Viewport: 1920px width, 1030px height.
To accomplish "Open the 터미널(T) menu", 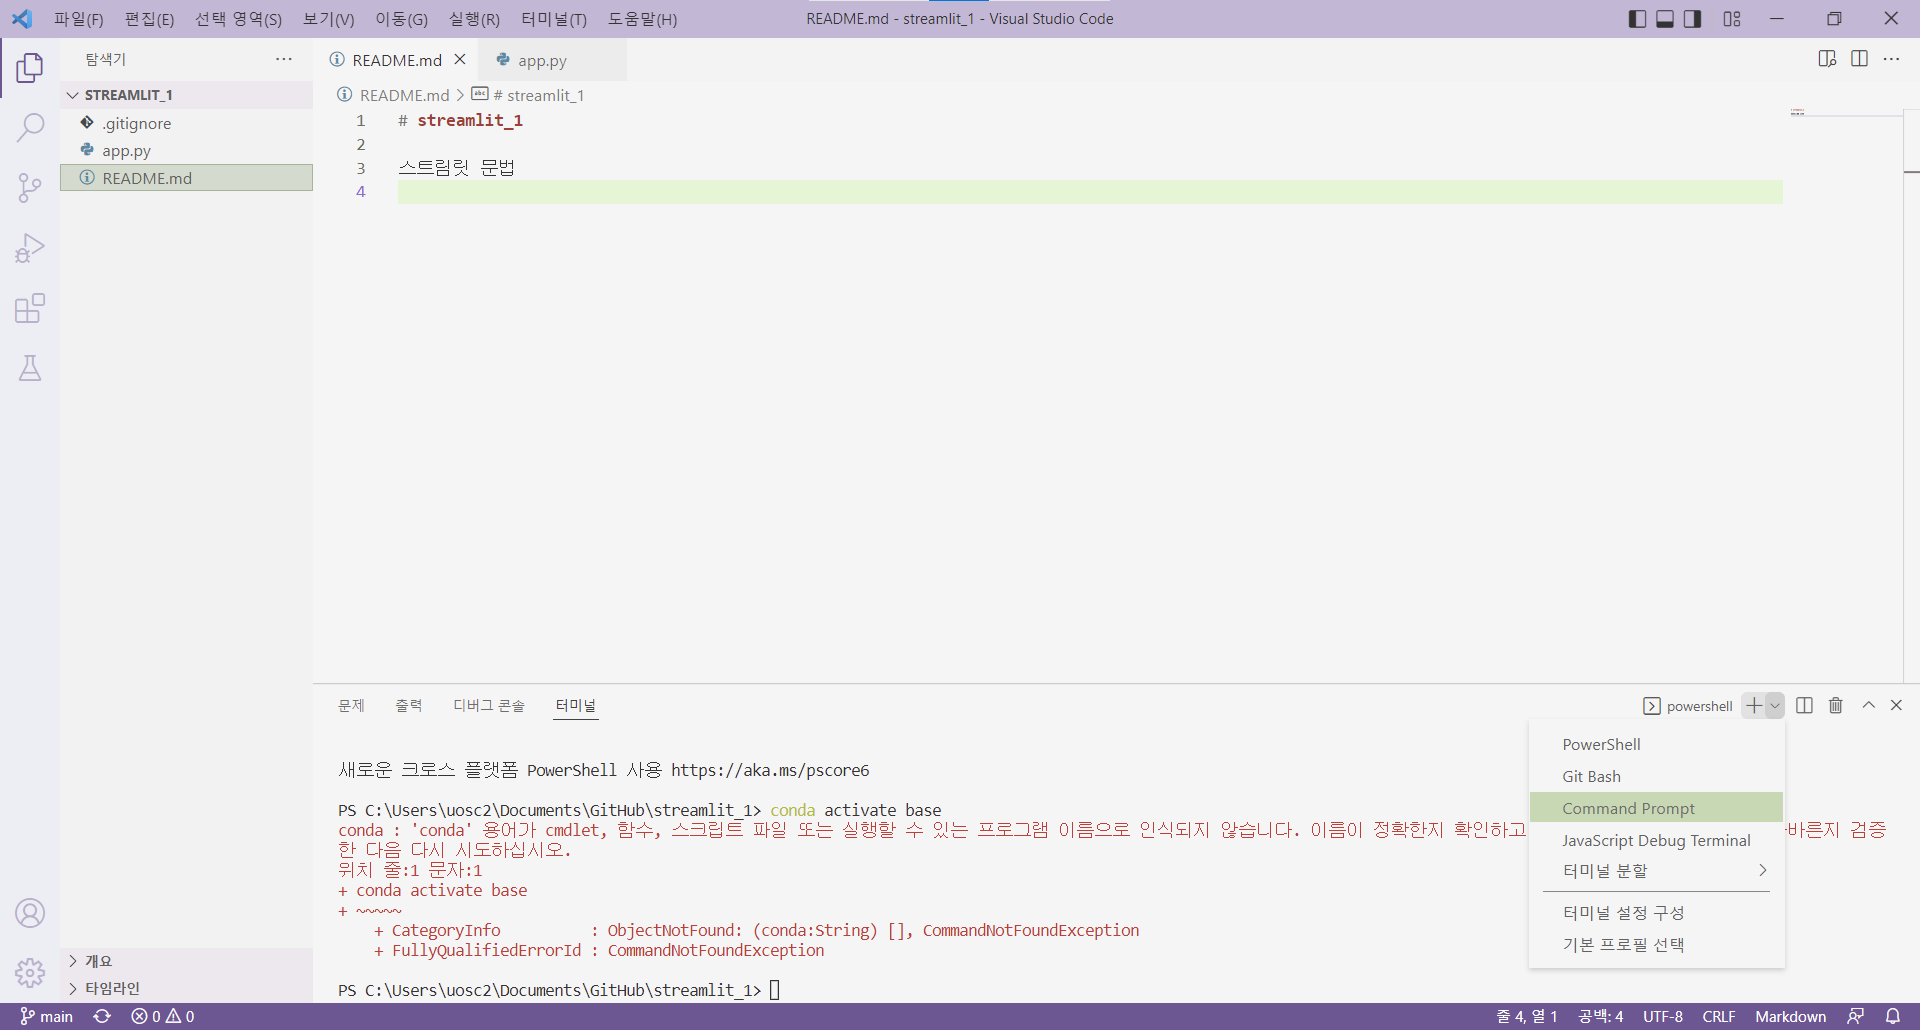I will tap(554, 19).
